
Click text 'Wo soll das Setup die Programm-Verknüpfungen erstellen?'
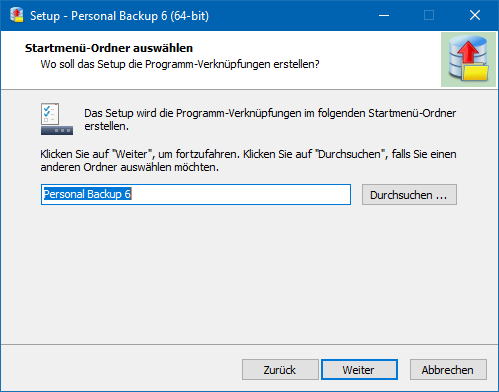pyautogui.click(x=180, y=64)
